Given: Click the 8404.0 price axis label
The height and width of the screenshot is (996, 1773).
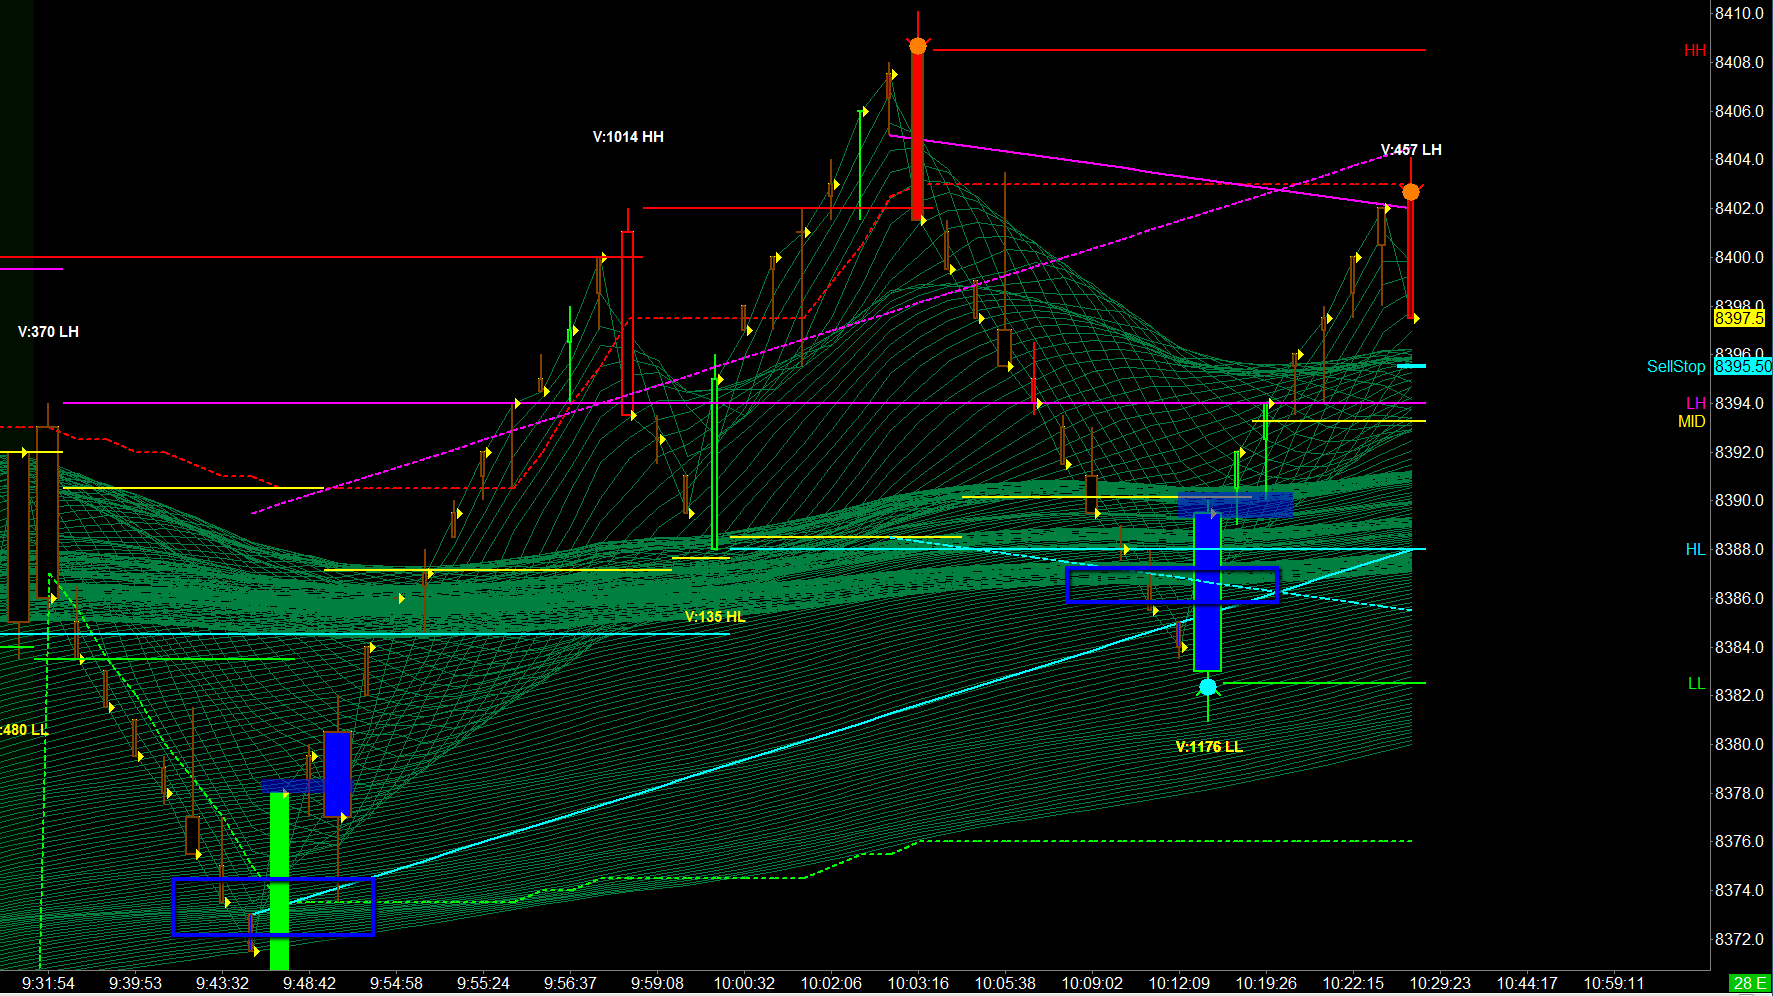Looking at the screenshot, I should pos(1740,160).
